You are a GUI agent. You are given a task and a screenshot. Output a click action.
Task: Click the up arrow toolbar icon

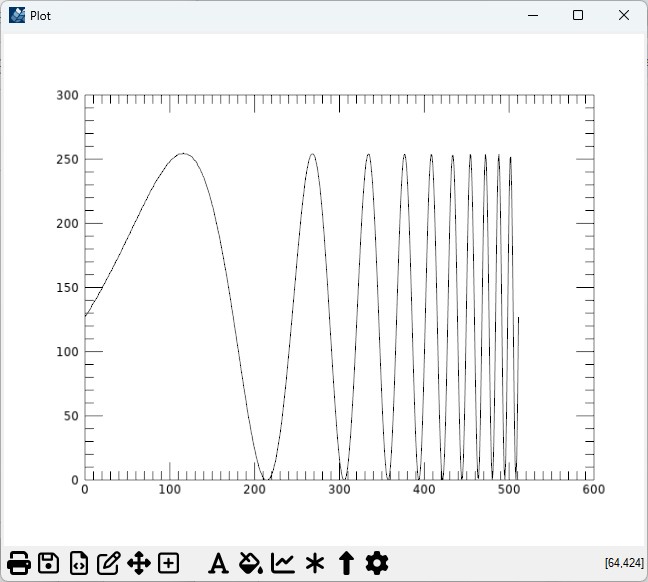[346, 563]
